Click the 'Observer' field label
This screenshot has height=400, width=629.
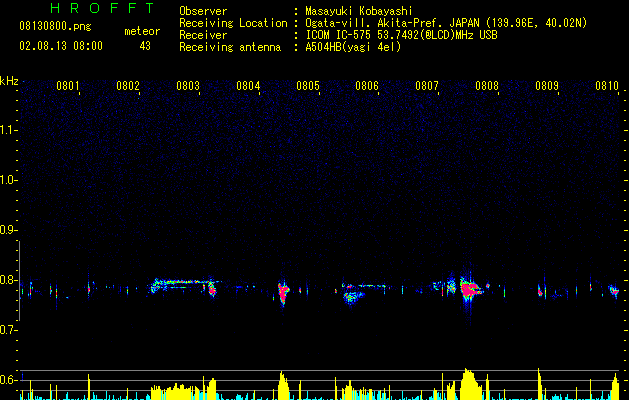coord(203,11)
